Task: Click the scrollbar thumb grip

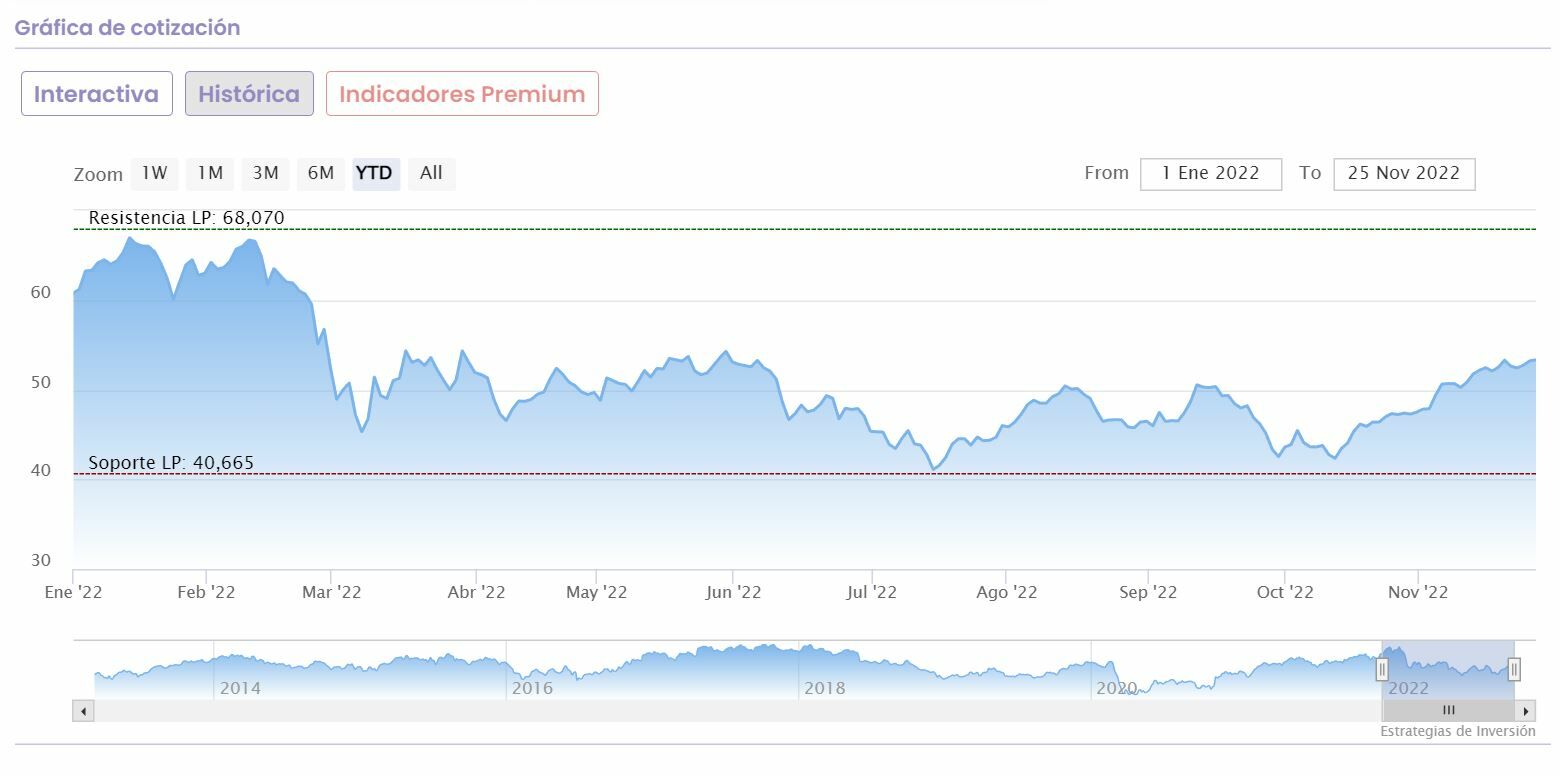Action: click(x=1448, y=711)
